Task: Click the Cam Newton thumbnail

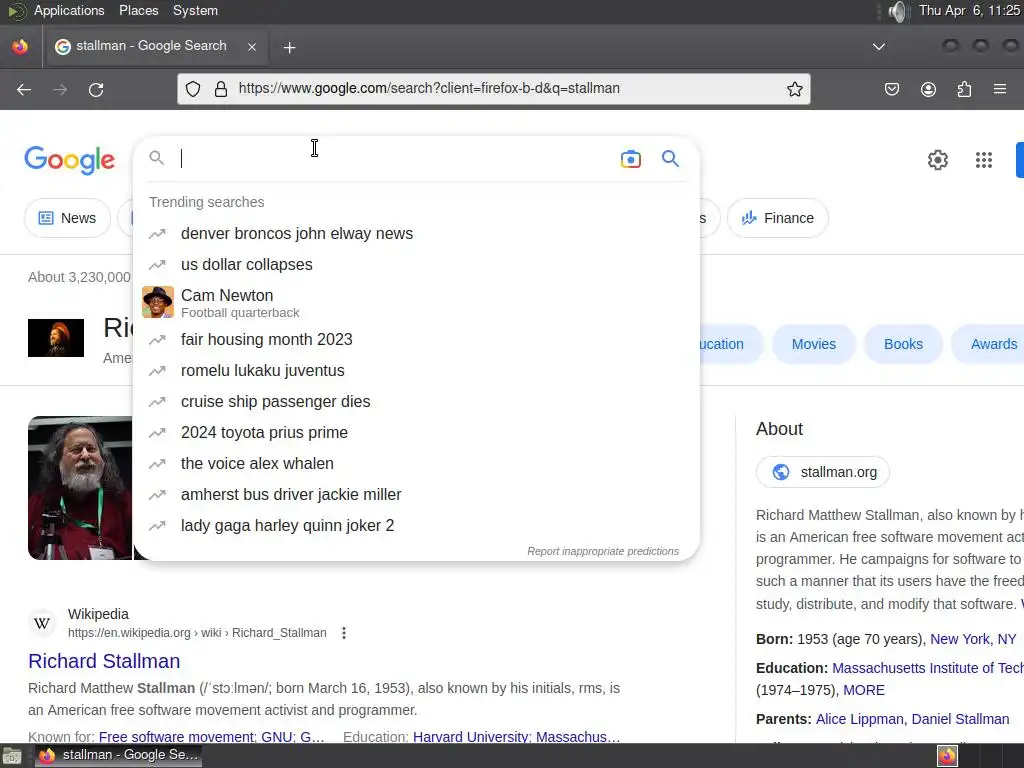Action: pyautogui.click(x=158, y=302)
